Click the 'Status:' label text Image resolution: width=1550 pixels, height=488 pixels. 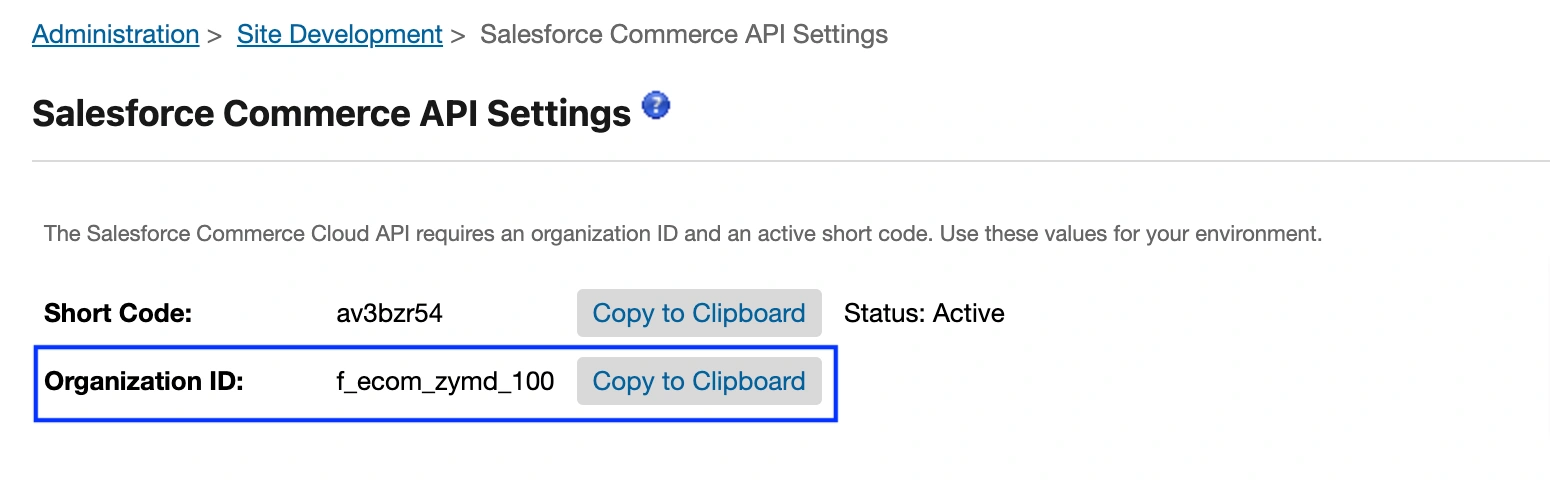[x=884, y=314]
